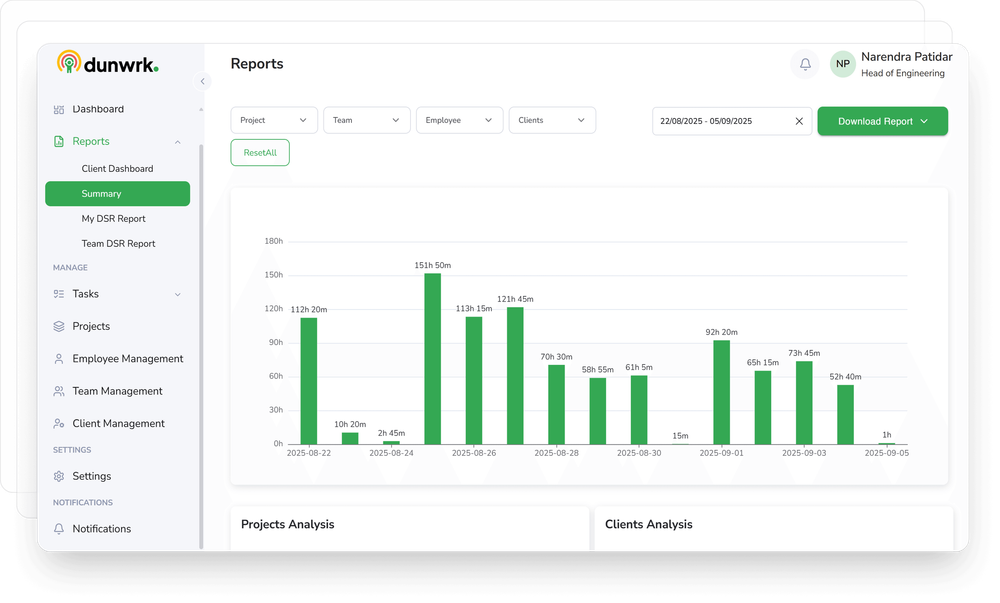This screenshot has width=1000, height=603.
Task: Click the dunwrk logo icon
Action: 68,63
